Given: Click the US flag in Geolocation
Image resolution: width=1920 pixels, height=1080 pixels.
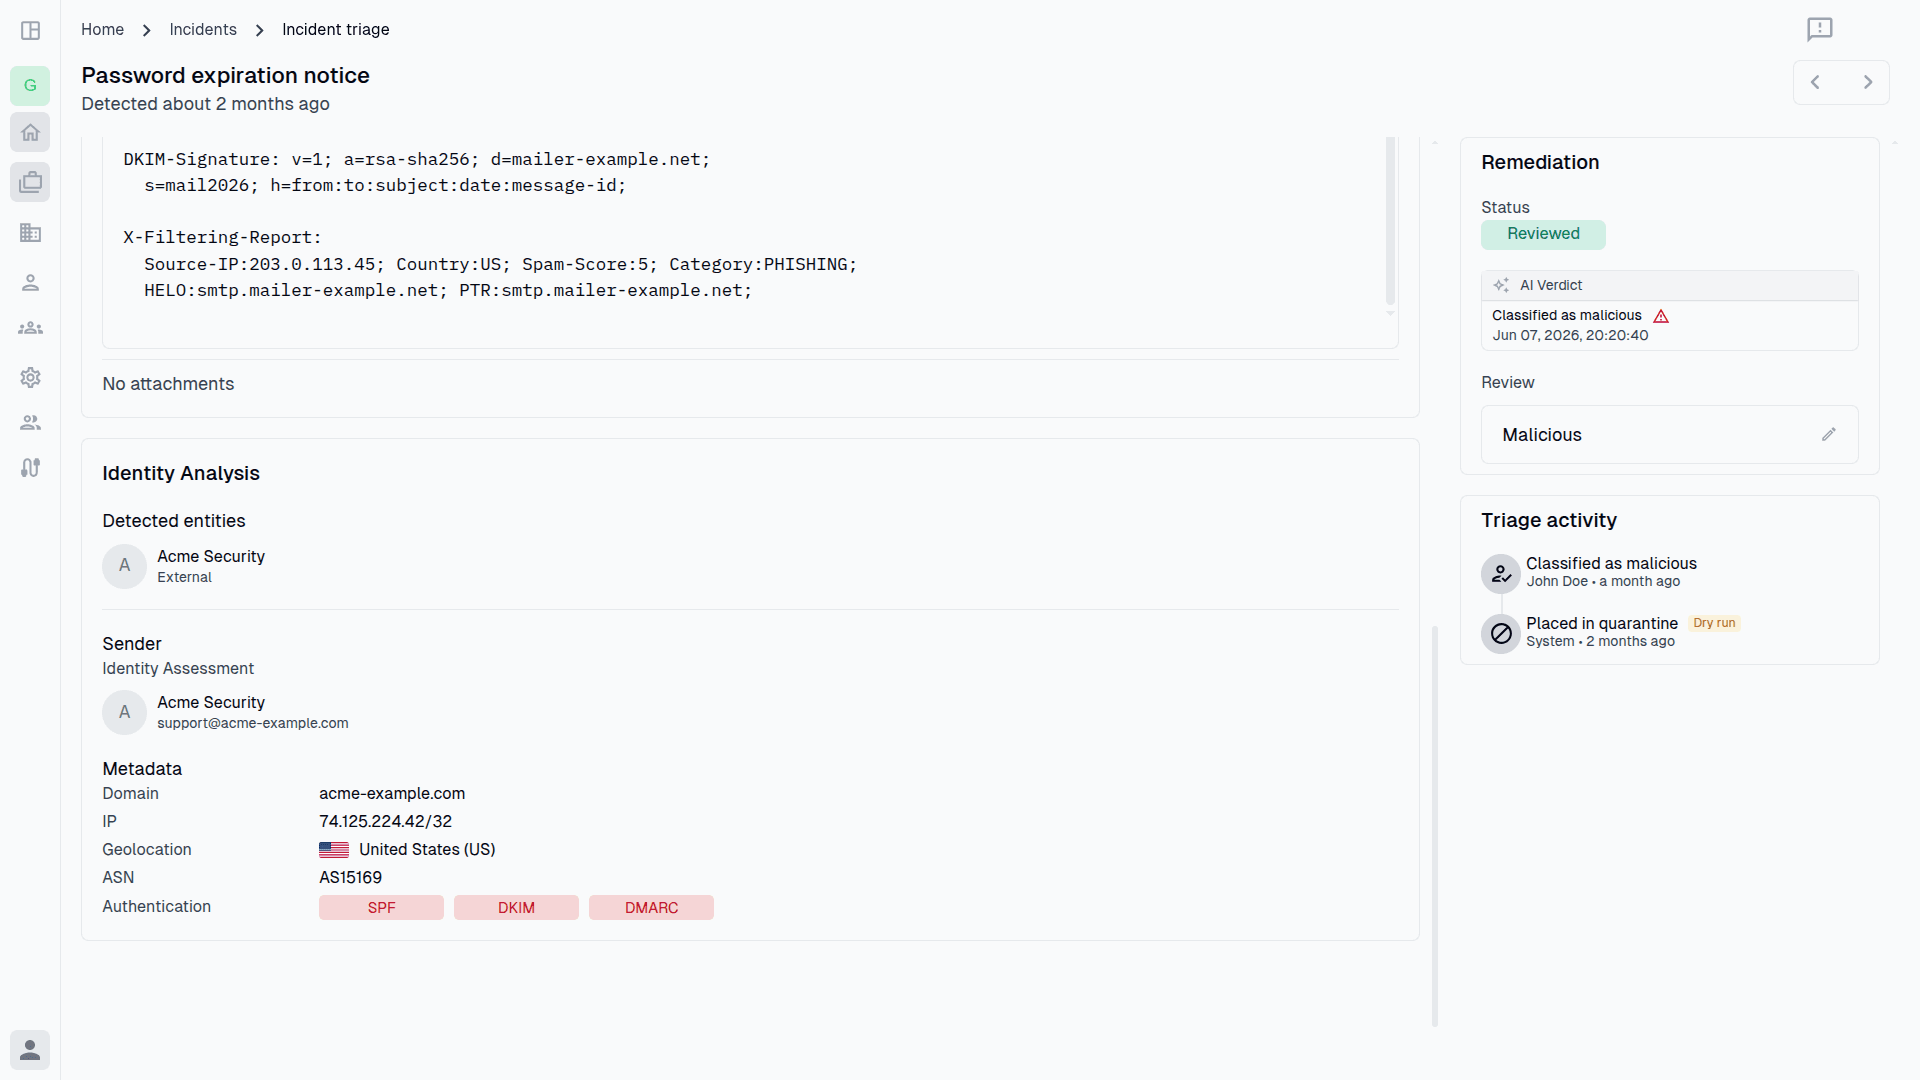Looking at the screenshot, I should point(334,849).
